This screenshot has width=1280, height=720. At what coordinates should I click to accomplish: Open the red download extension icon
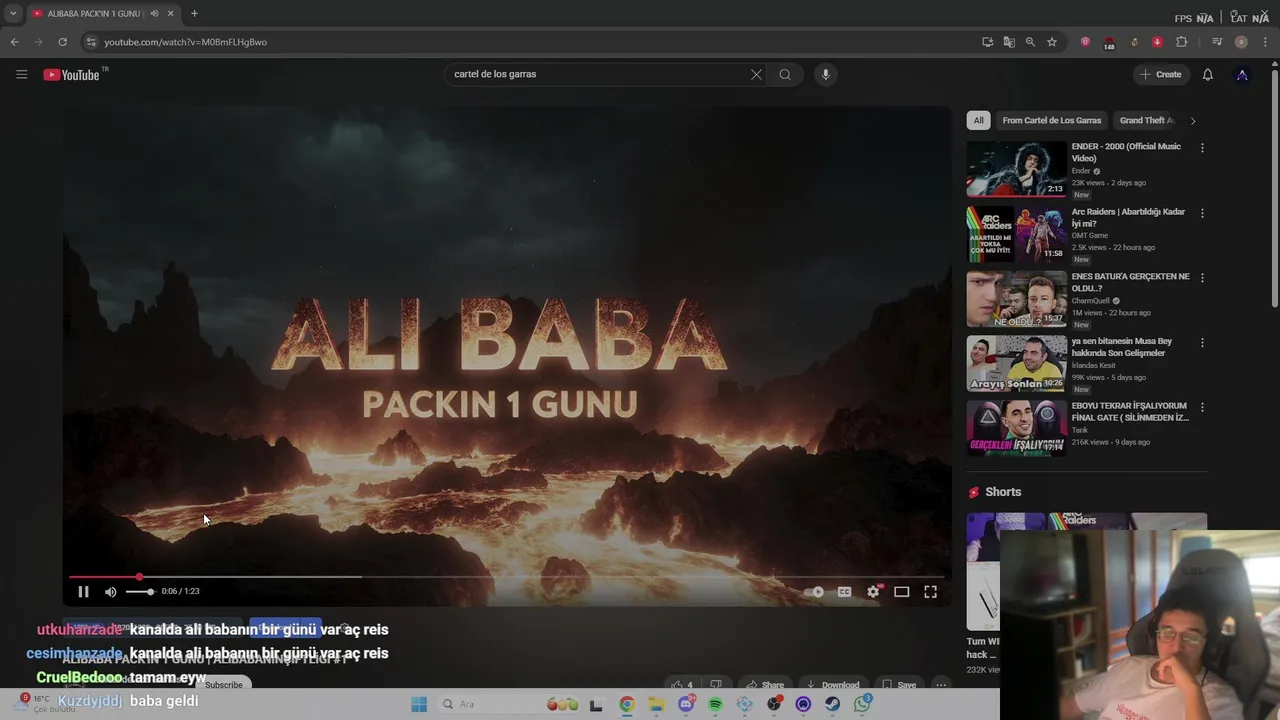pos(1157,42)
